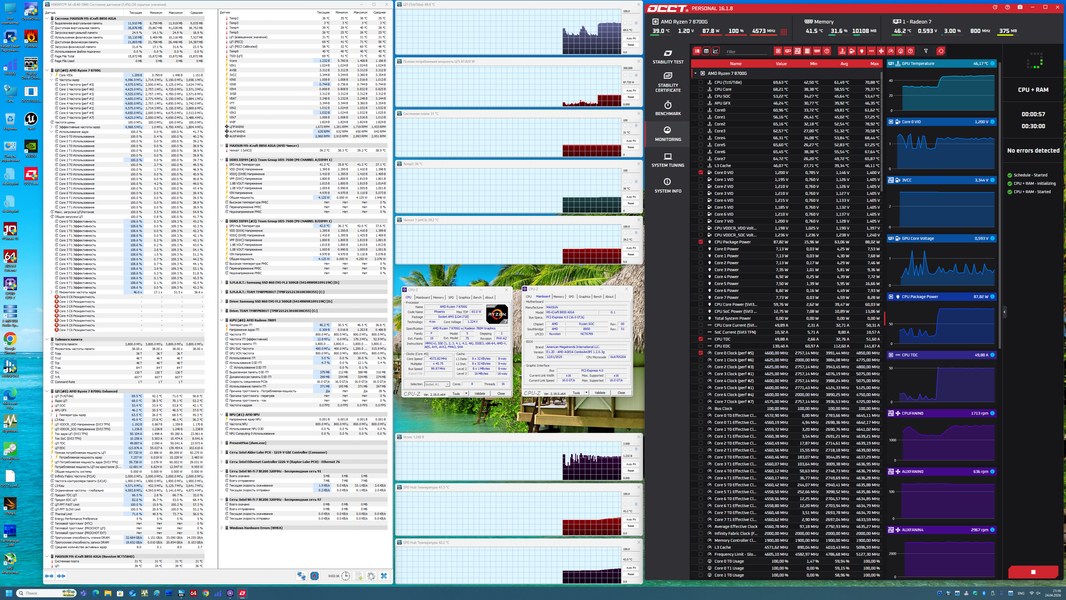Image resolution: width=1066 pixels, height=600 pixels.
Task: Click color circle on CPUFANIN0 graph header
Action: 993,413
